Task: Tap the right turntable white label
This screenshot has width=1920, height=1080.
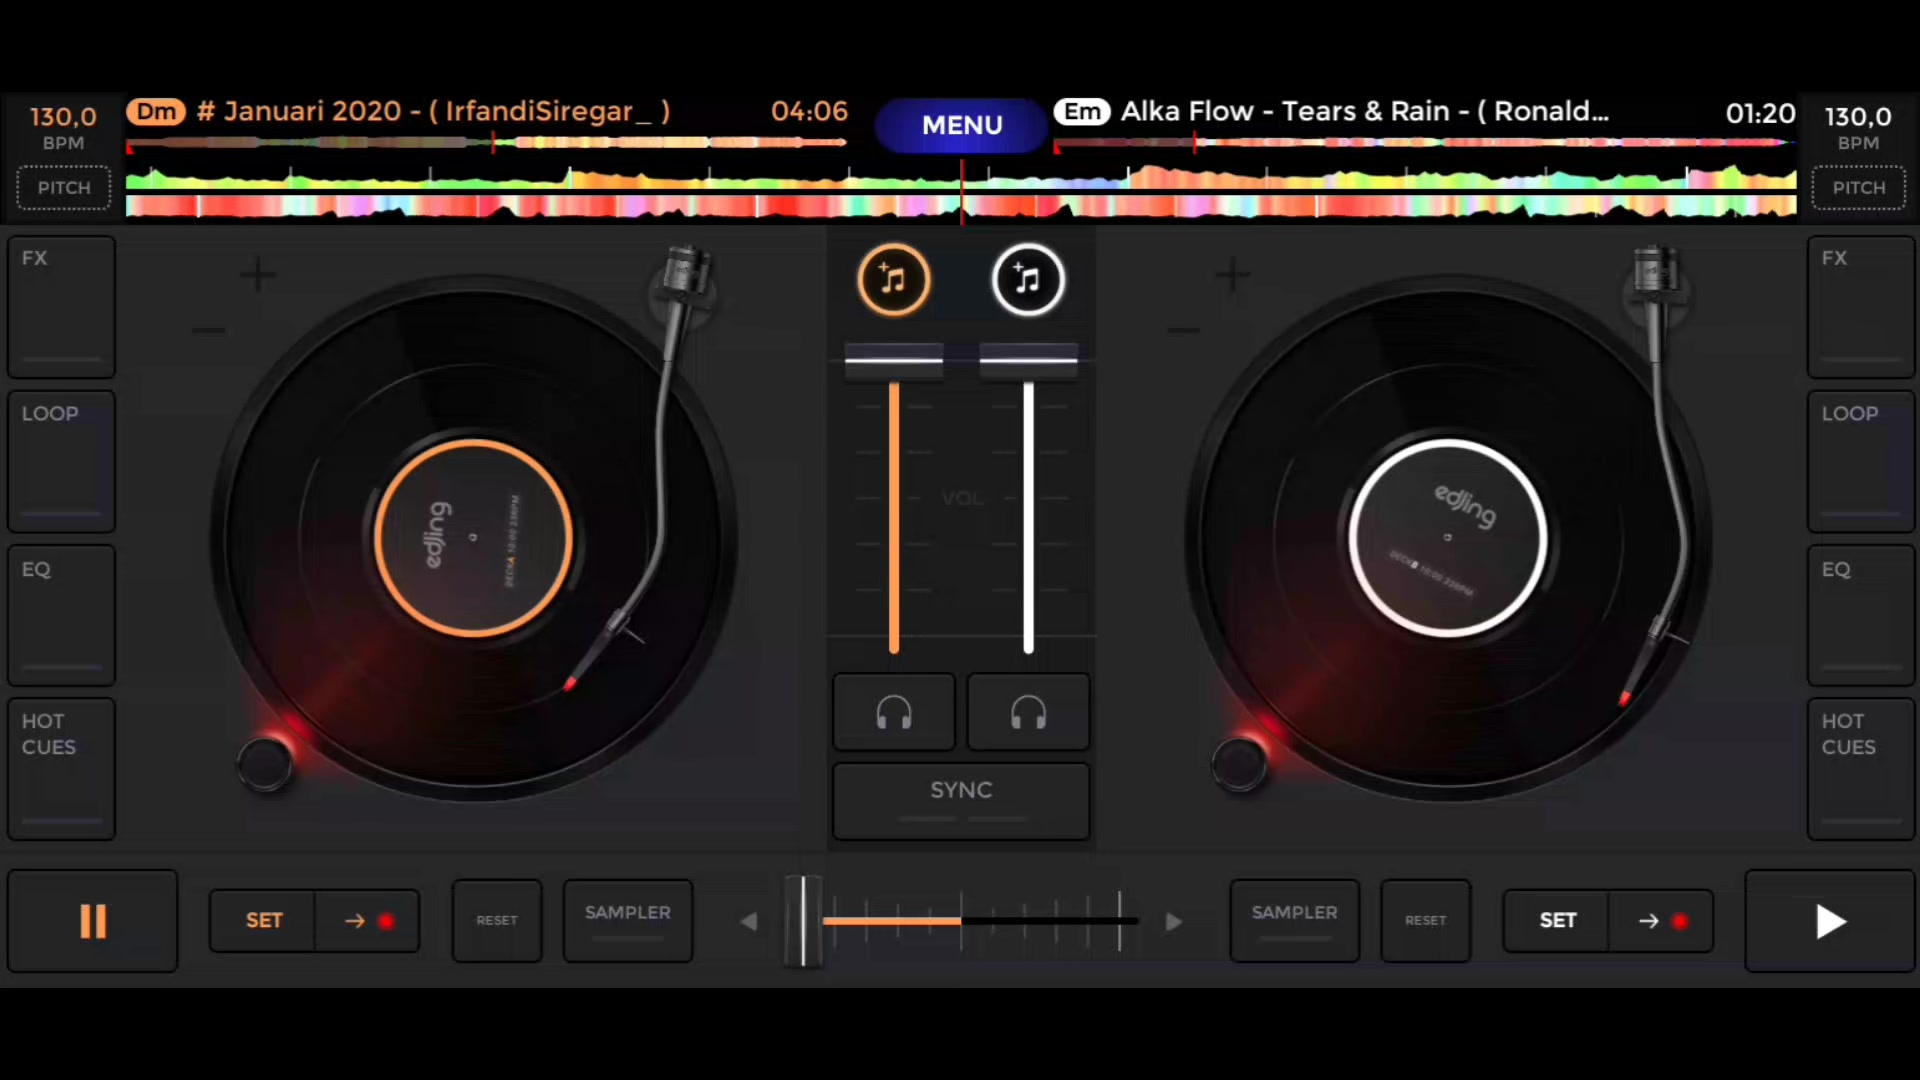Action: click(1447, 538)
